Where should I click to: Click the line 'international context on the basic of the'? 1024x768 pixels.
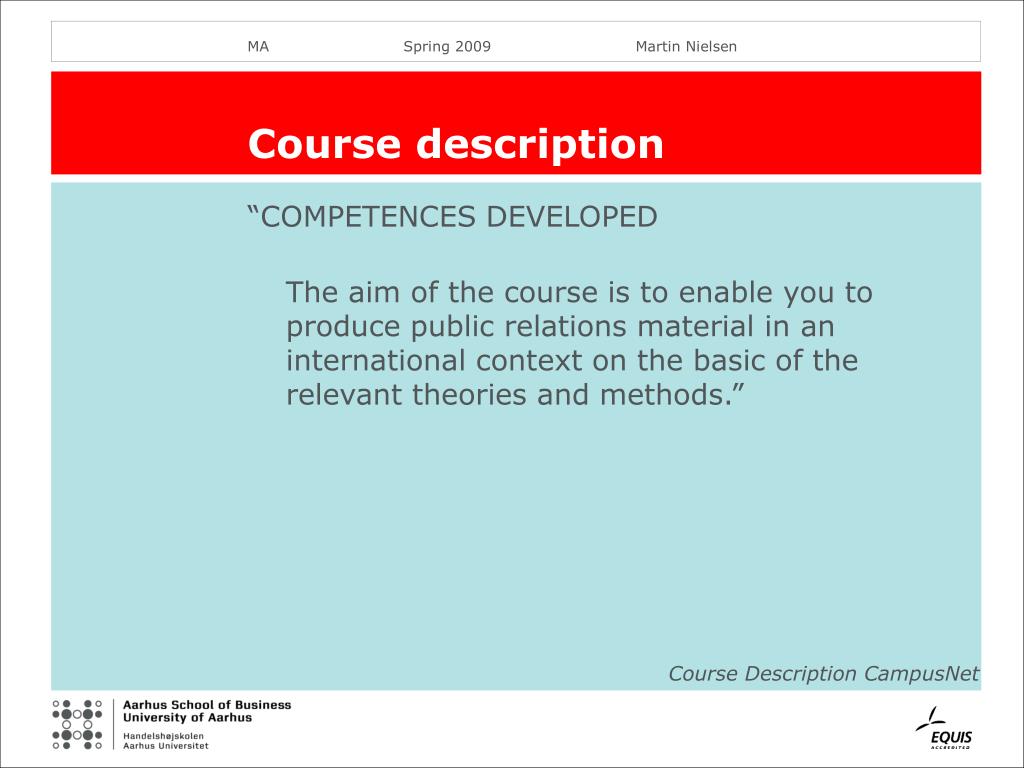pyautogui.click(x=572, y=360)
